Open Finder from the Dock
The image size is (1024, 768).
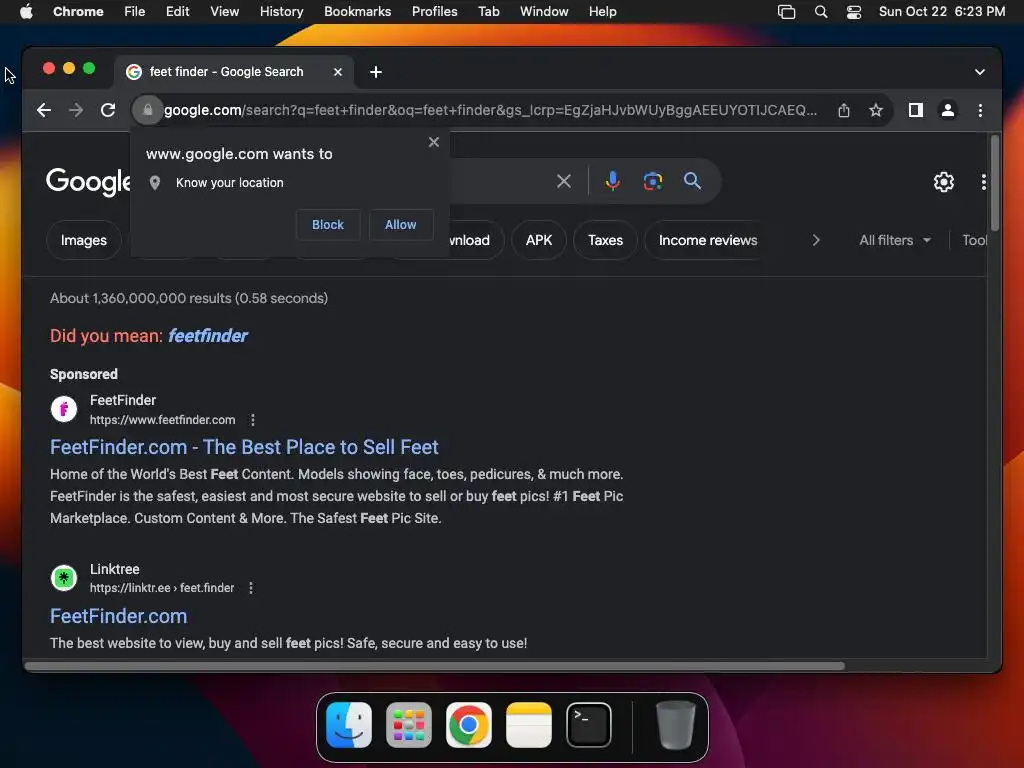tap(349, 726)
